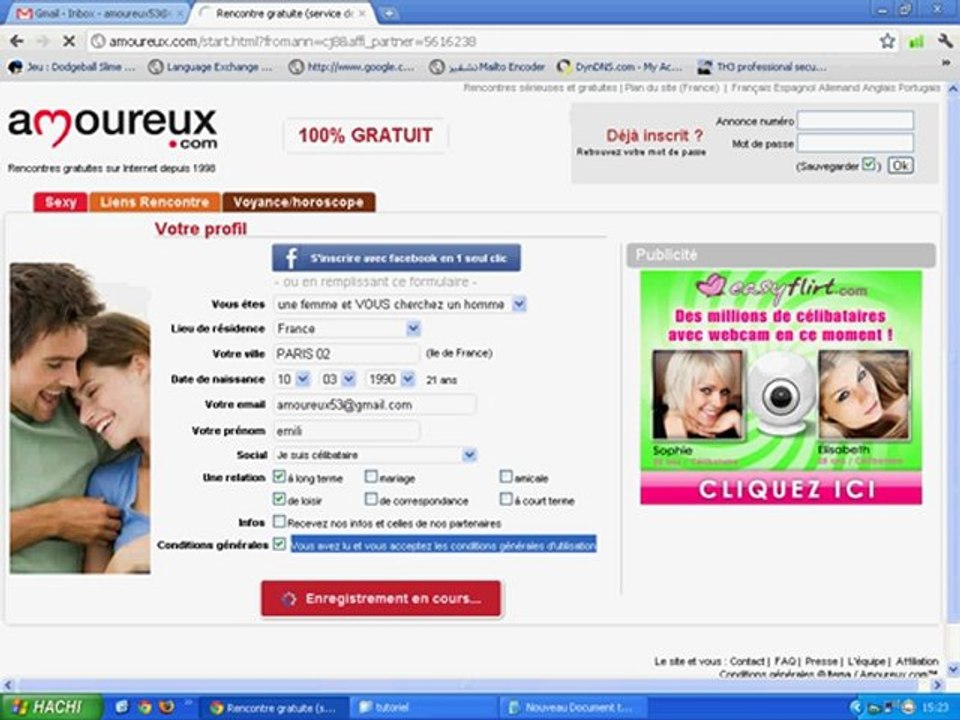Open the wrench settings menu
Image resolution: width=960 pixels, height=720 pixels.
[x=944, y=41]
